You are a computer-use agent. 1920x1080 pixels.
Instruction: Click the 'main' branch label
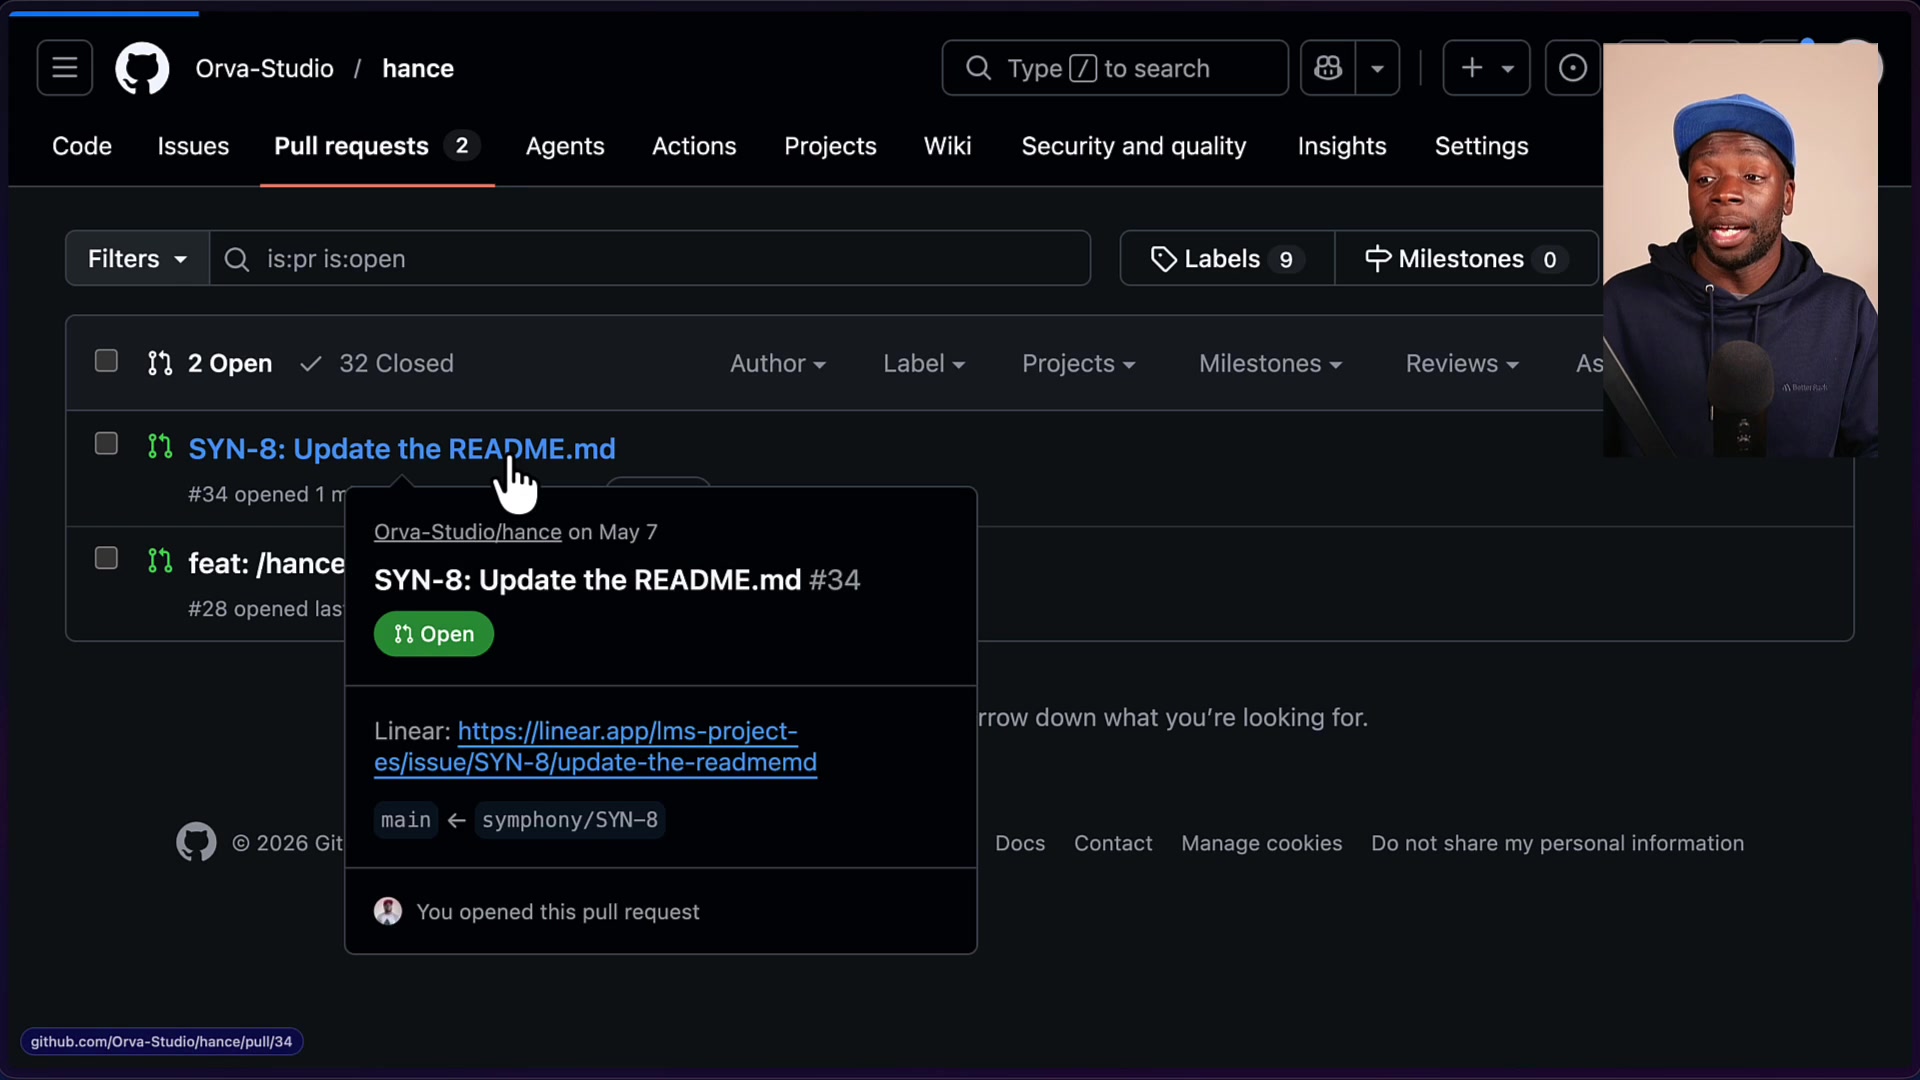click(406, 820)
